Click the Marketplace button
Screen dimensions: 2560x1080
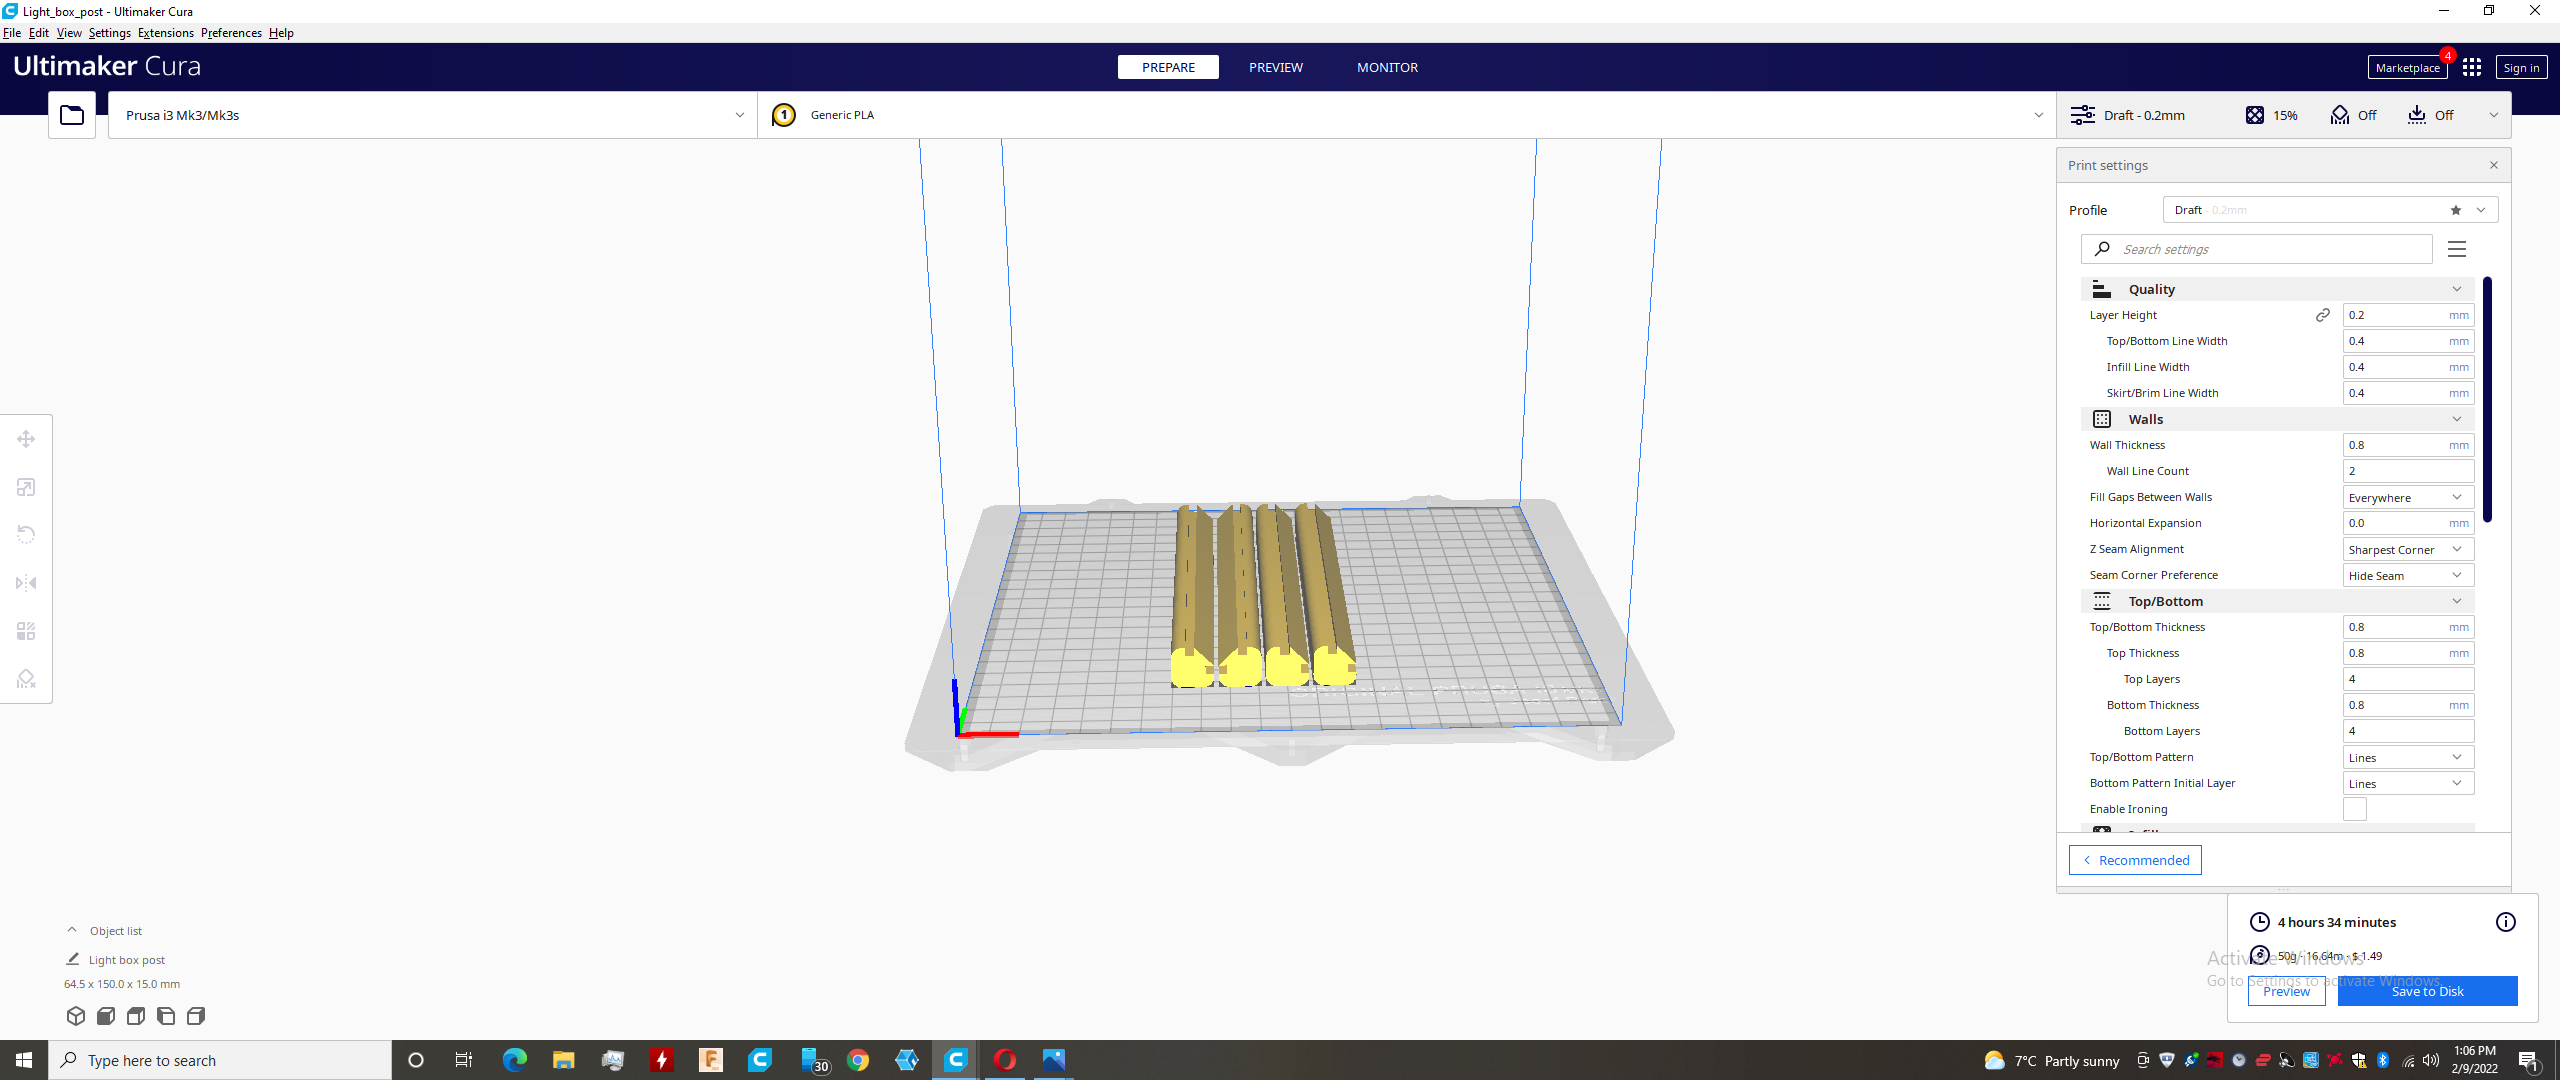[x=2406, y=67]
